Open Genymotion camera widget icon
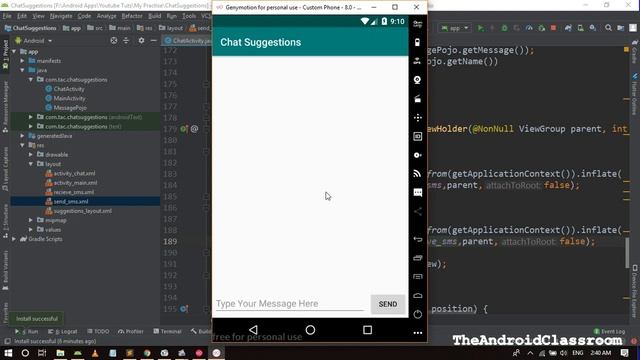Image resolution: width=640 pixels, height=360 pixels. point(417,80)
